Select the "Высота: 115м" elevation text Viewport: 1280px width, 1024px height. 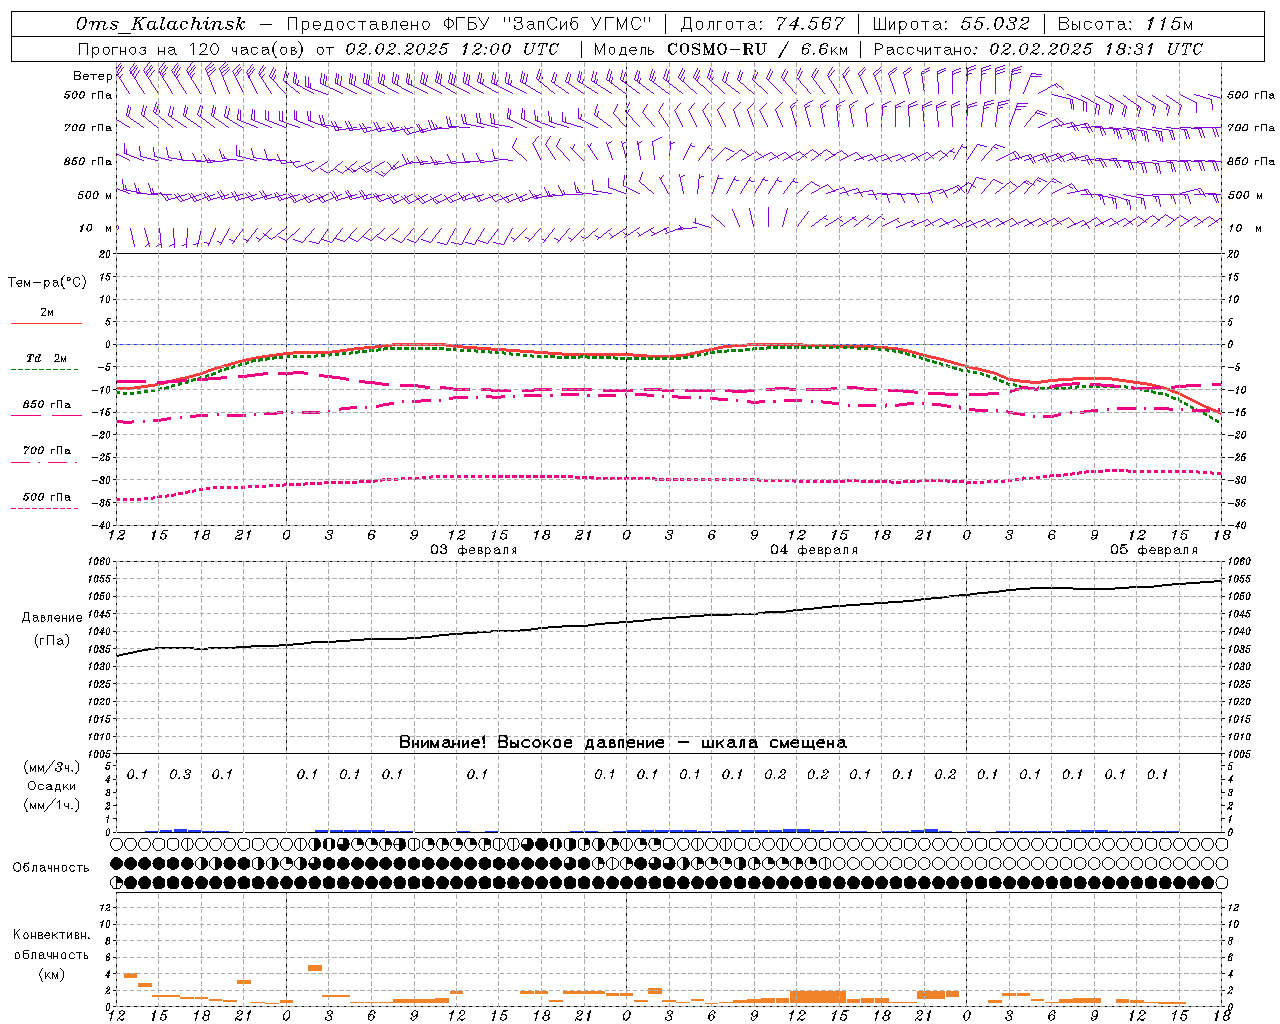pos(1125,24)
